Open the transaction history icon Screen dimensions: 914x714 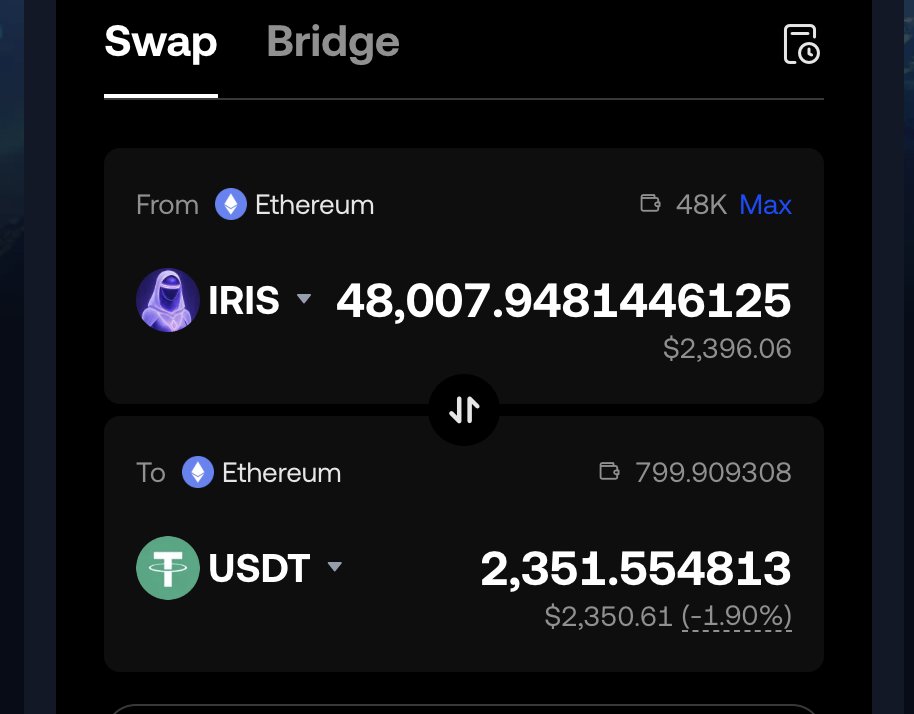[801, 44]
